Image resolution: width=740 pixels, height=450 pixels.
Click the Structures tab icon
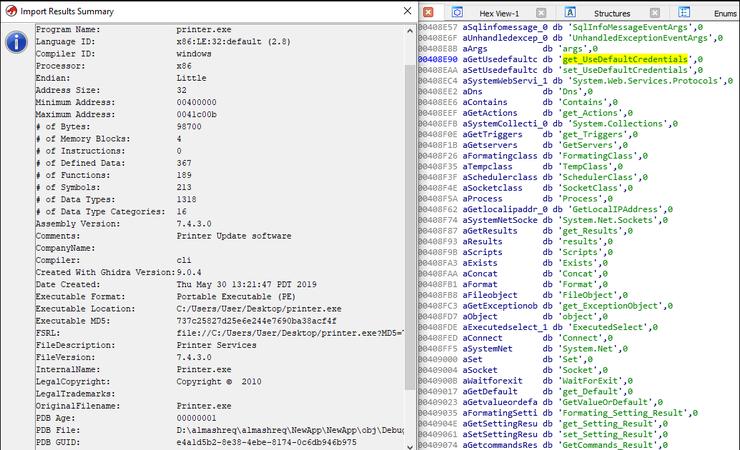coord(570,12)
